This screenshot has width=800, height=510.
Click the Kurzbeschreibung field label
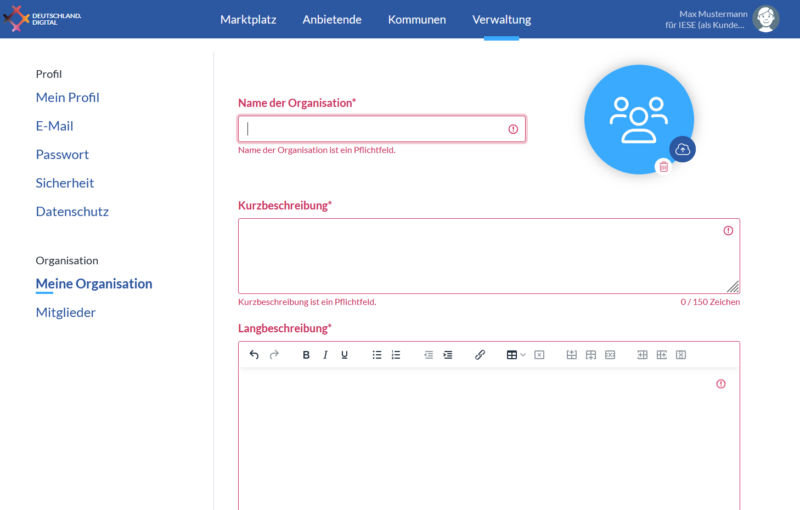coord(285,206)
